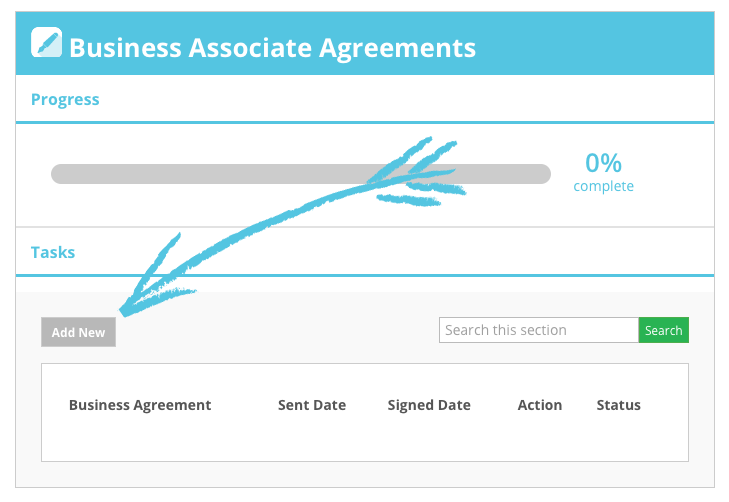
Task: Sort by Business Agreement column
Action: click(x=140, y=405)
